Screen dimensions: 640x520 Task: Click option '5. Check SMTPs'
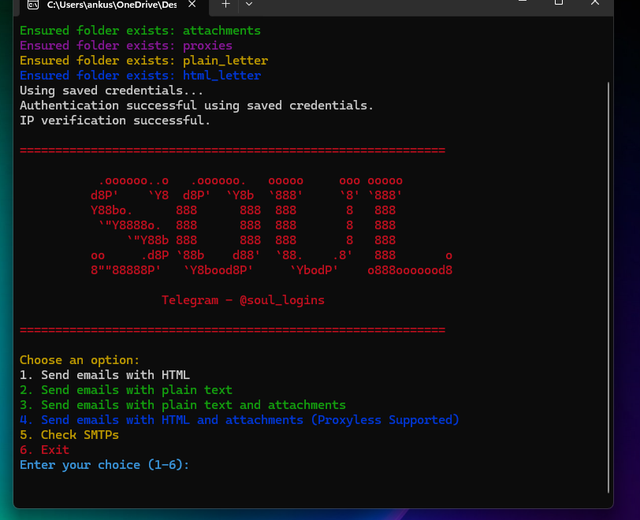[x=69, y=435]
